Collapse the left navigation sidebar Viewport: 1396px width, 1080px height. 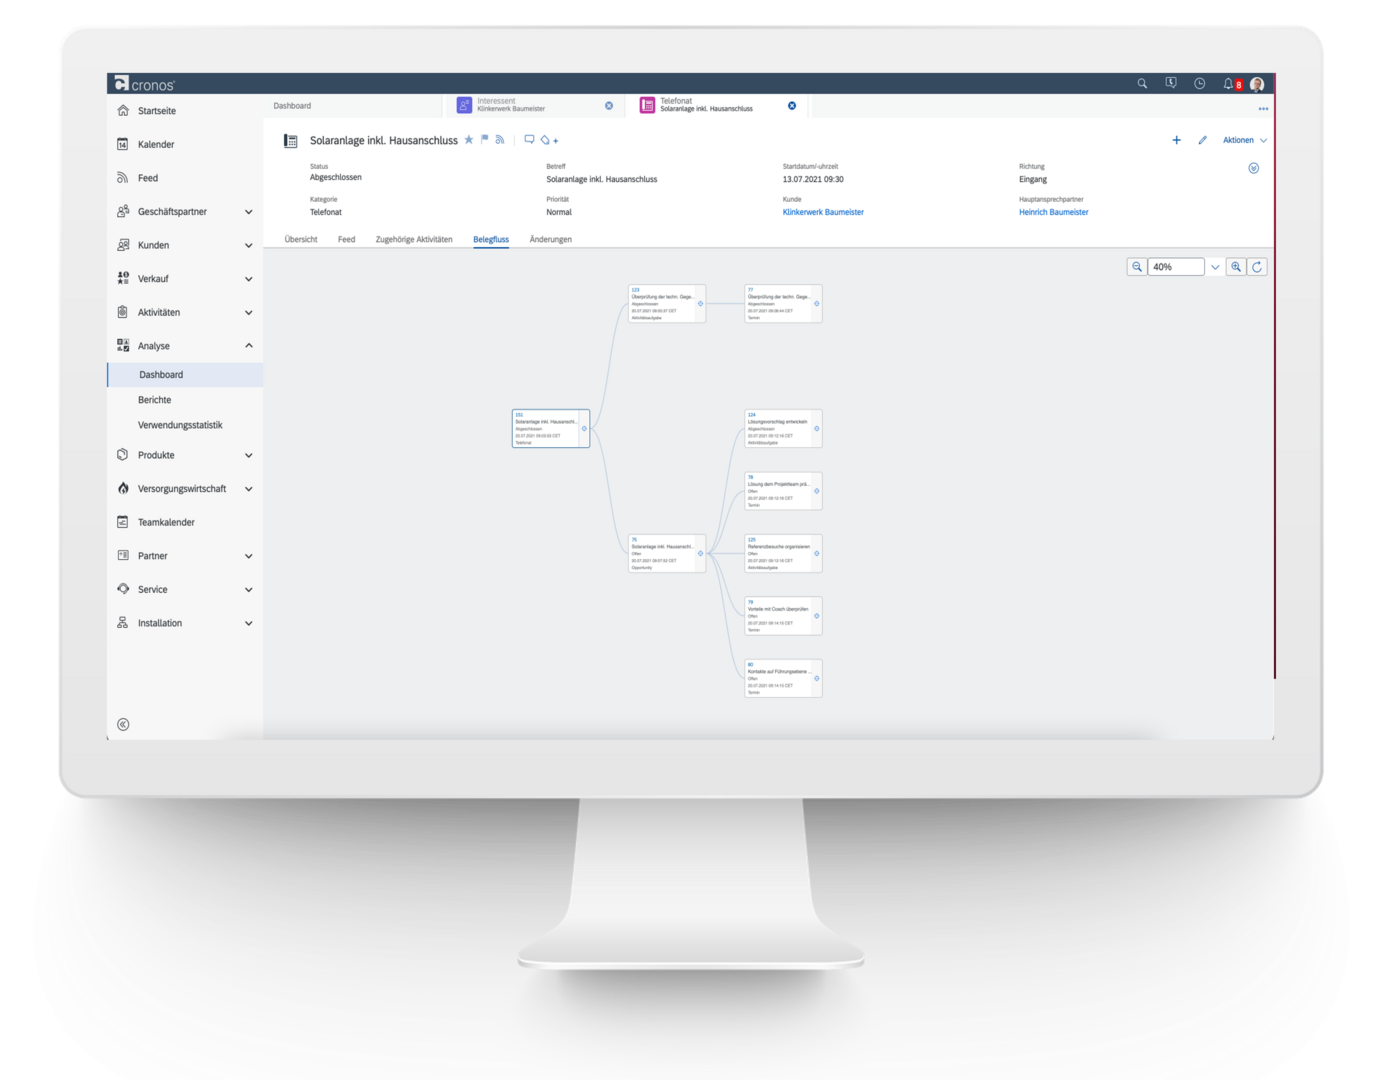123,725
